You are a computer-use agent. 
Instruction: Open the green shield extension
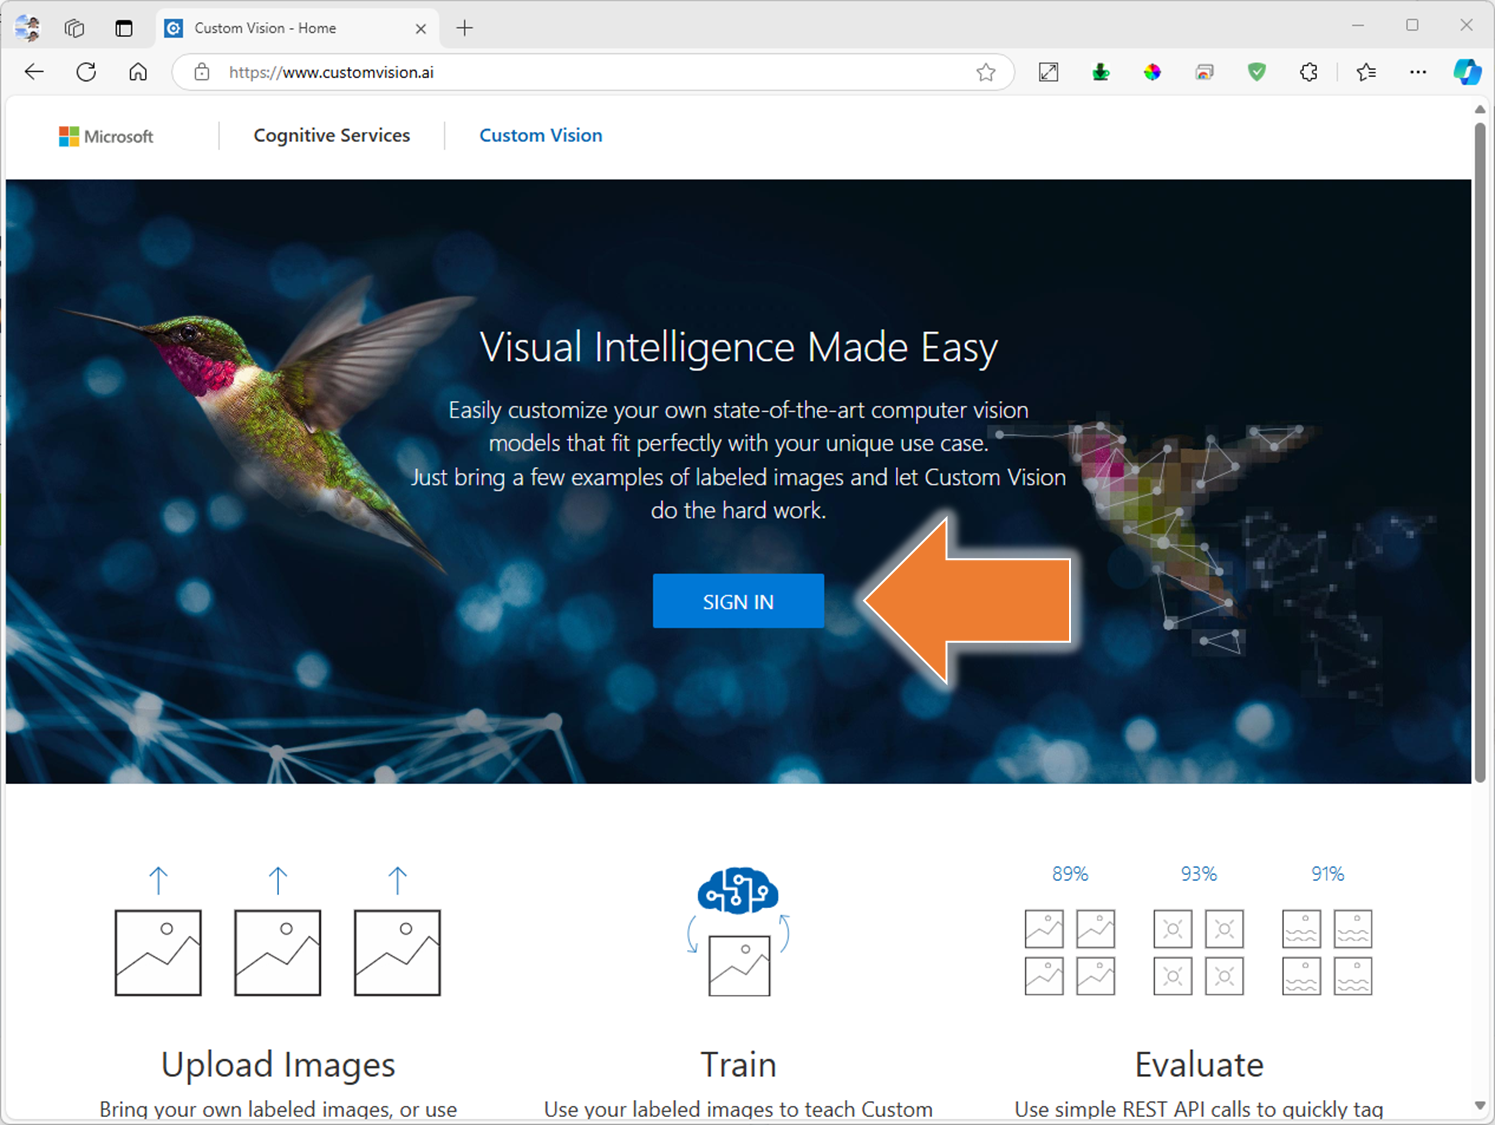coord(1257,72)
